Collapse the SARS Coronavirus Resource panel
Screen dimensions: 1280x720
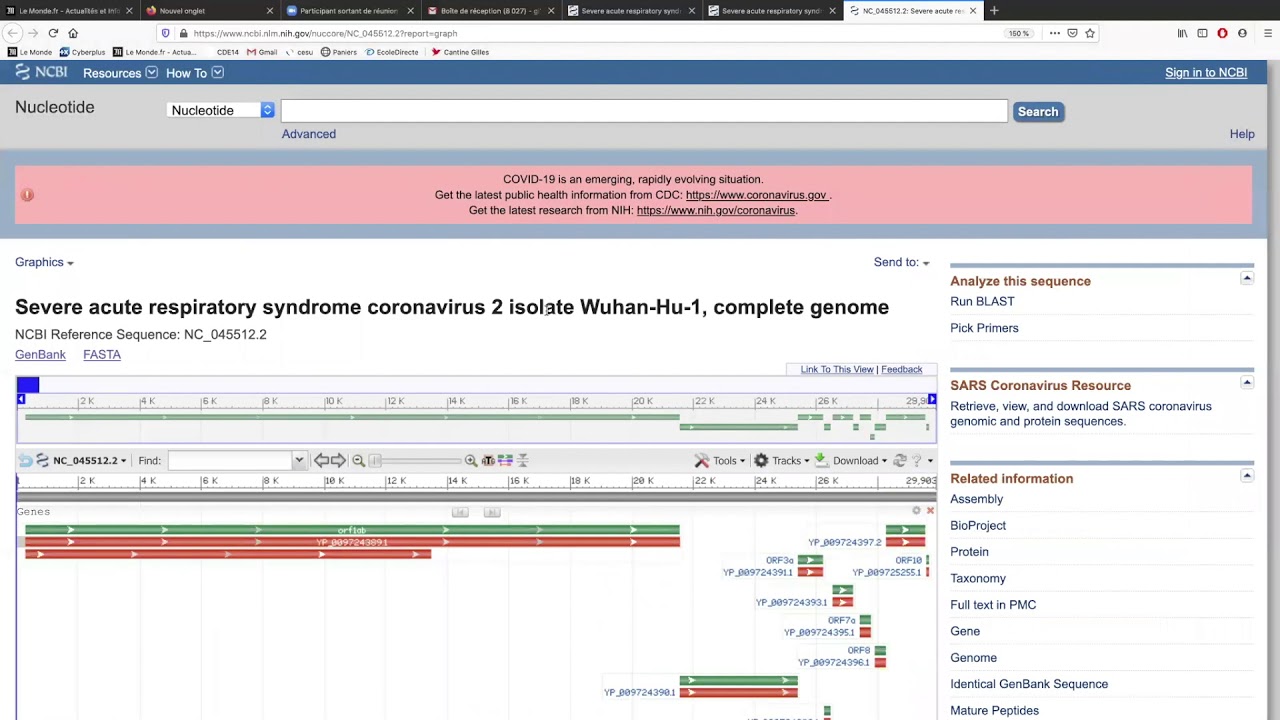1246,382
